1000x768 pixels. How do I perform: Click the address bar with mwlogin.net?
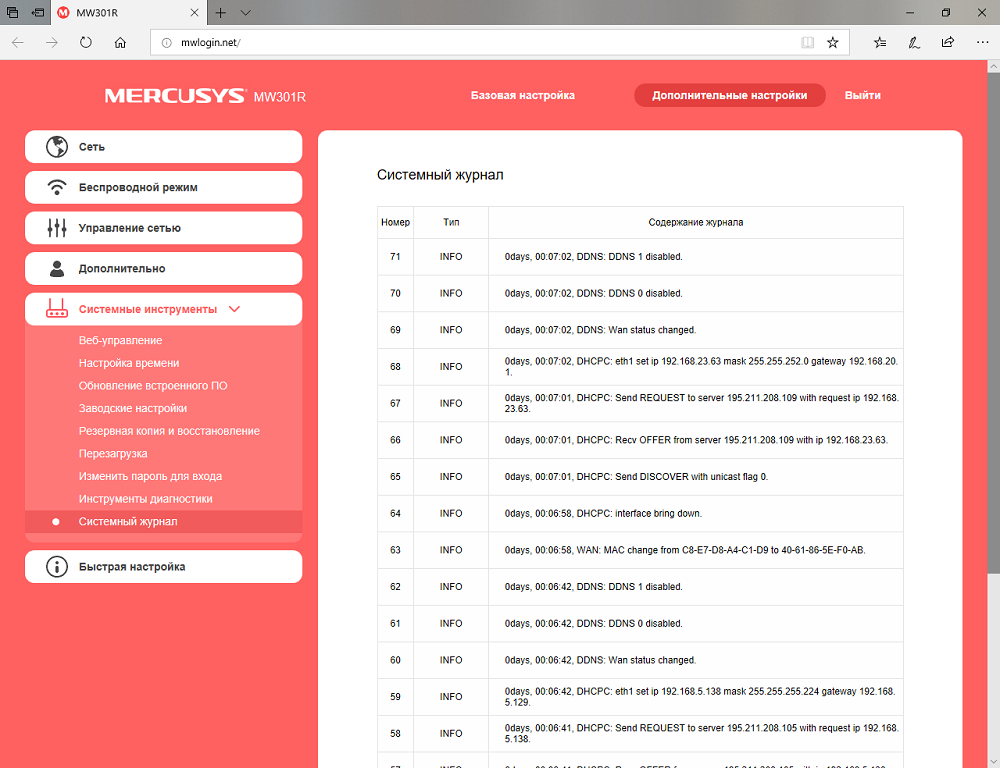point(499,43)
